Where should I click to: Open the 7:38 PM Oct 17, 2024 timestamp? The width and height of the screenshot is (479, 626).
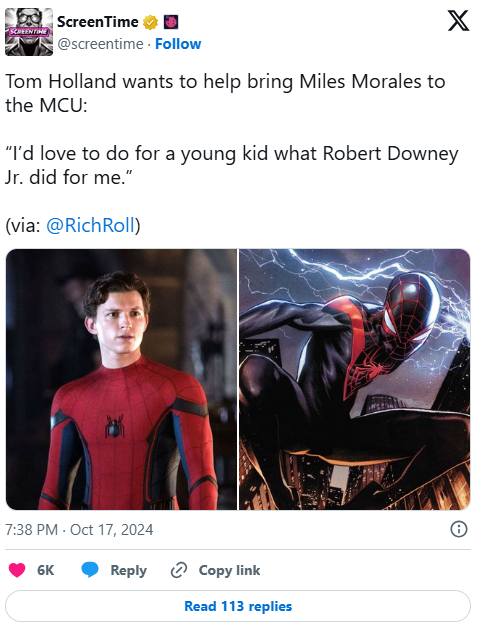(79, 530)
